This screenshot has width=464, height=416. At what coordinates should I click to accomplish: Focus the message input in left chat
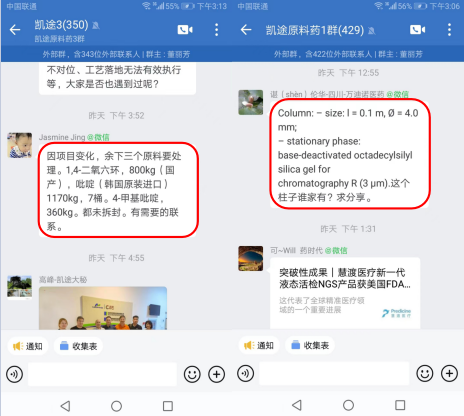(102, 374)
